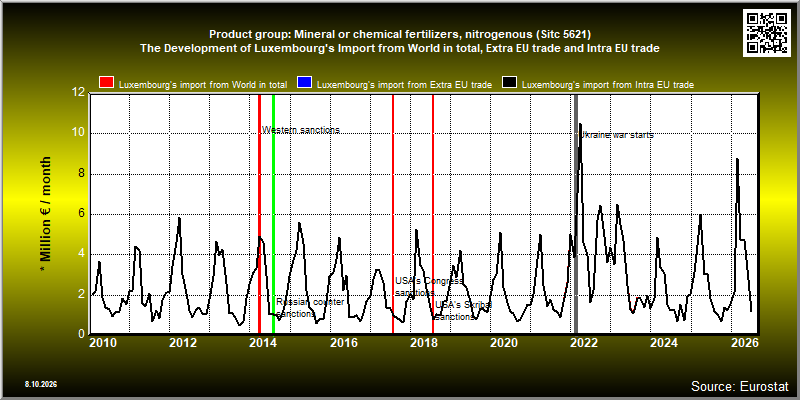800x400 pixels.
Task: Click the Ukraine war starts label
Action: click(x=617, y=135)
